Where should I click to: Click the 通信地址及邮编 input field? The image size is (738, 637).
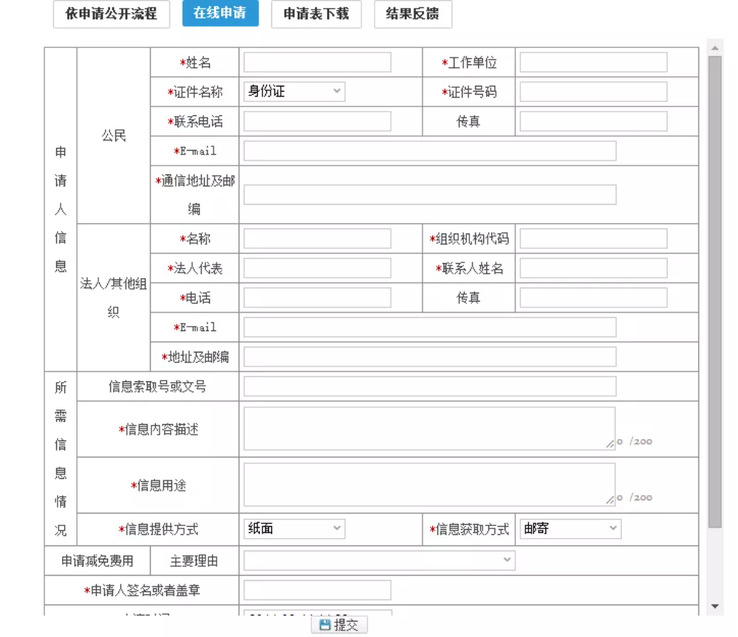429,195
